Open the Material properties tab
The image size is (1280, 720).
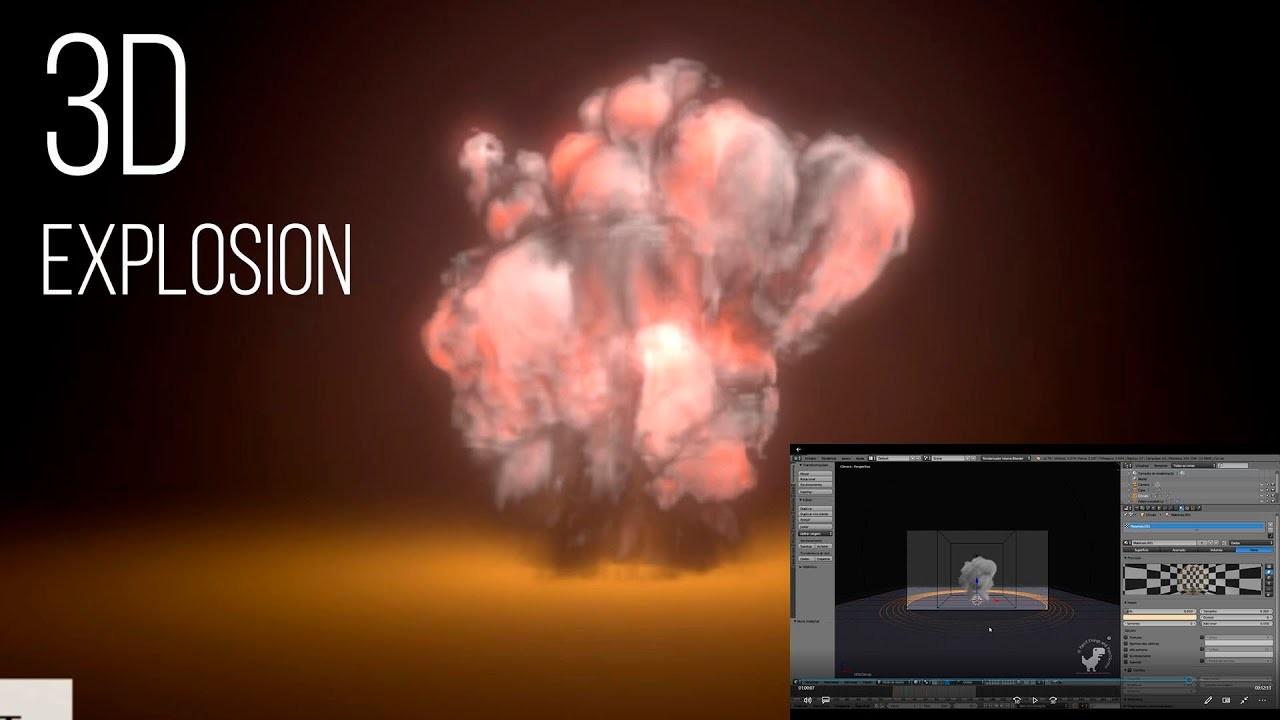(1181, 508)
